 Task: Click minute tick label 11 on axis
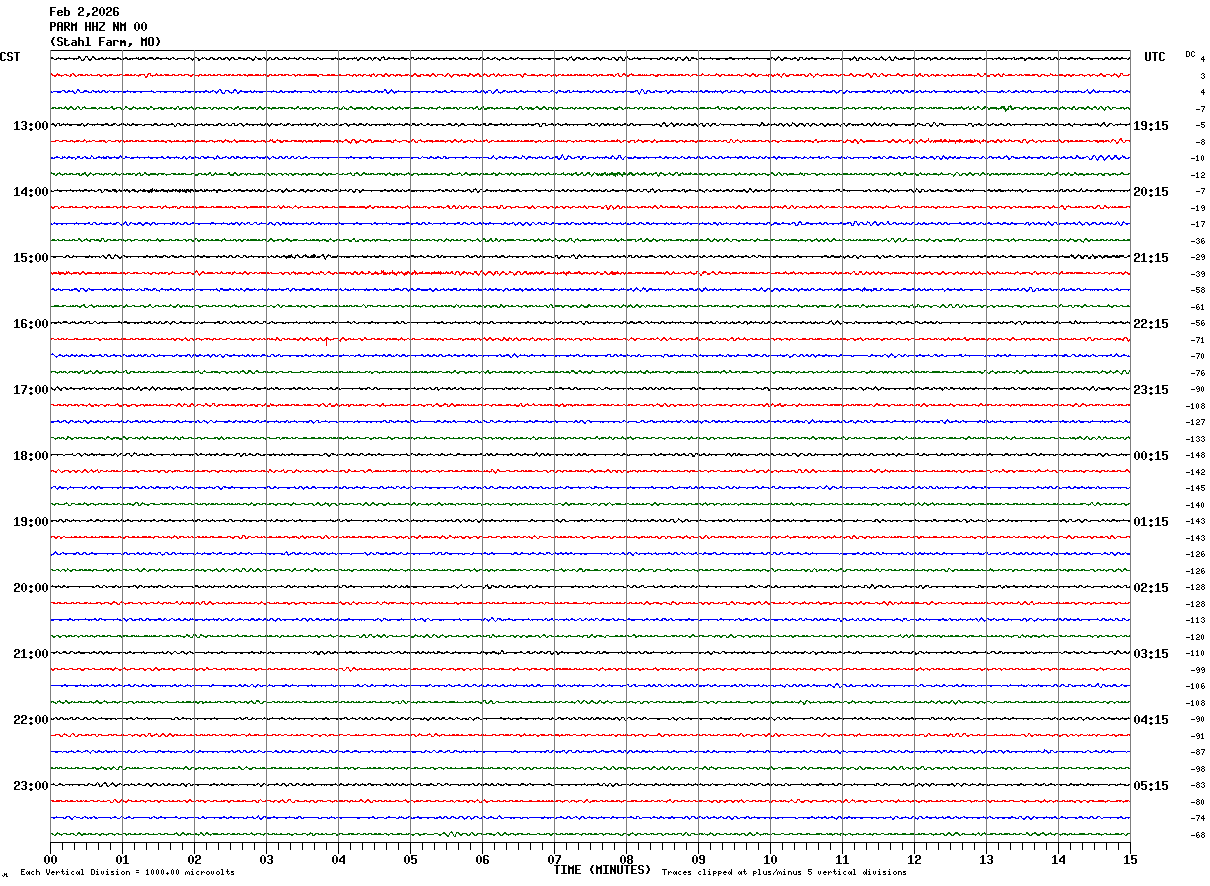point(842,860)
